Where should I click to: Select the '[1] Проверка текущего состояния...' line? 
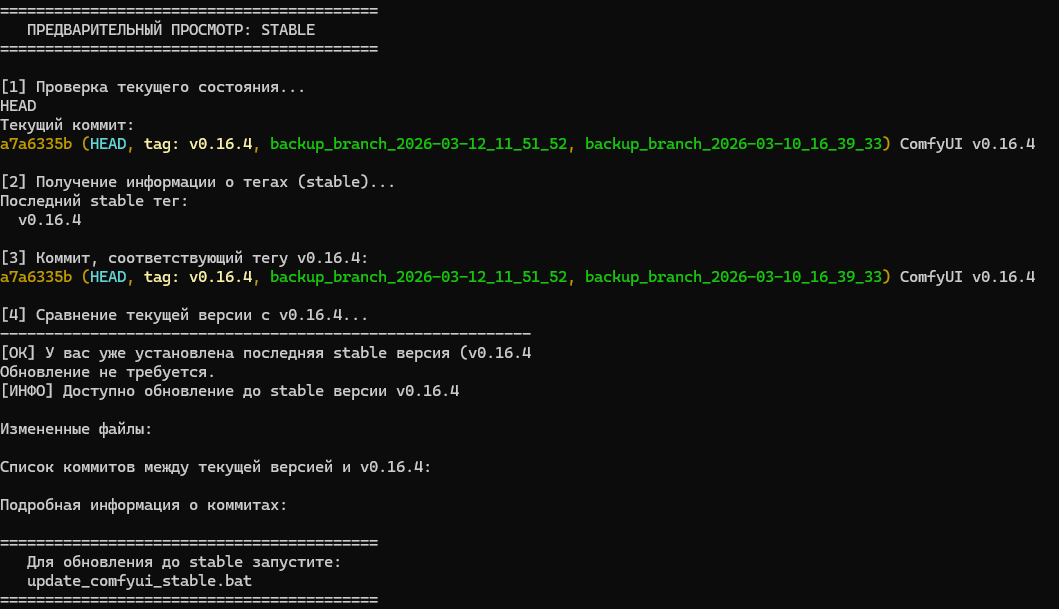[153, 87]
